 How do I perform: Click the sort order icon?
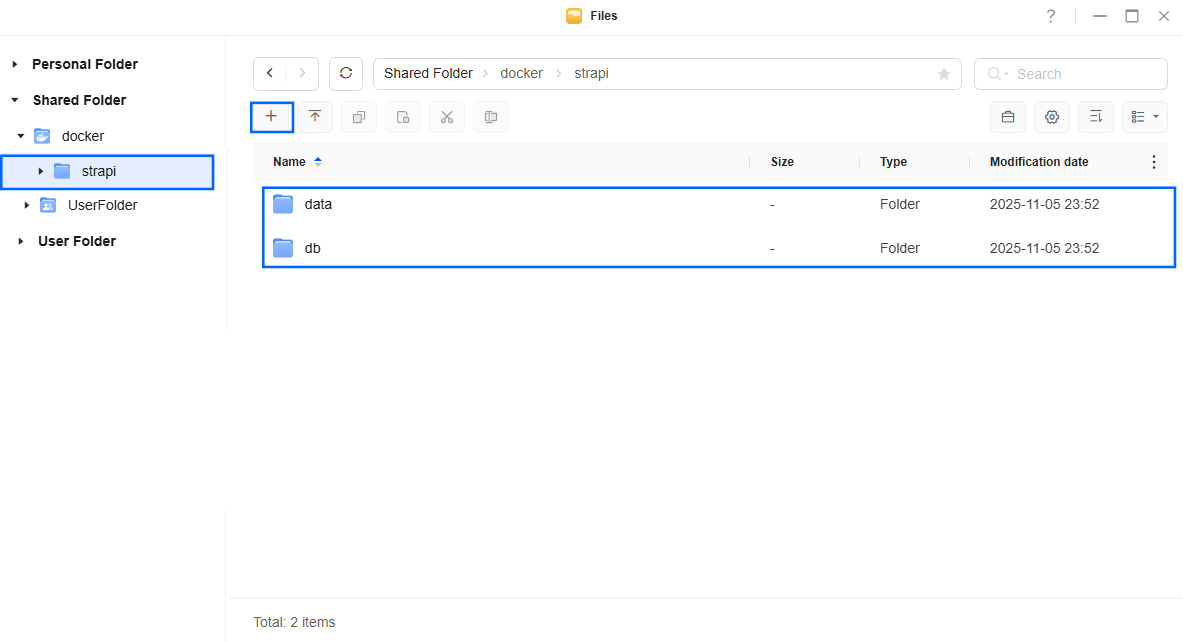(x=1096, y=117)
